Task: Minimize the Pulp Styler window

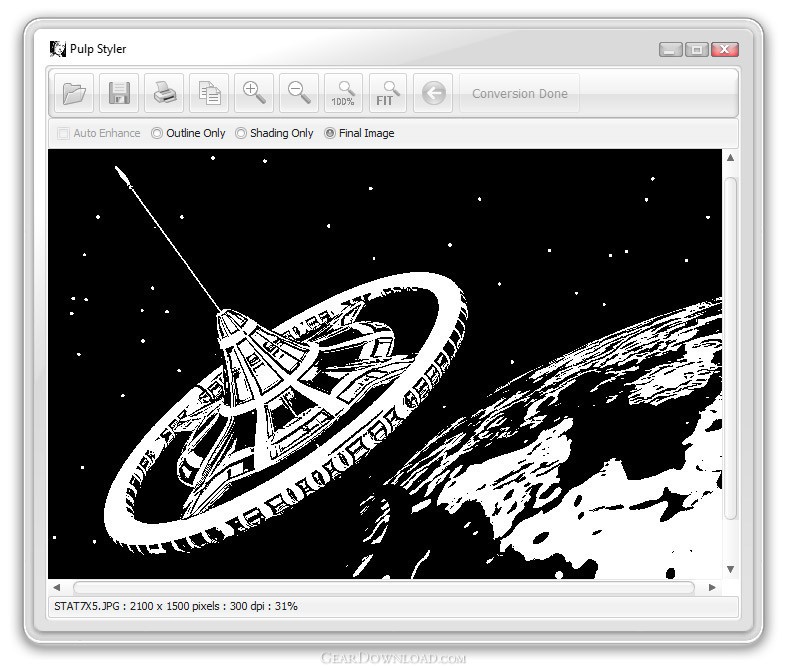Action: tap(670, 50)
